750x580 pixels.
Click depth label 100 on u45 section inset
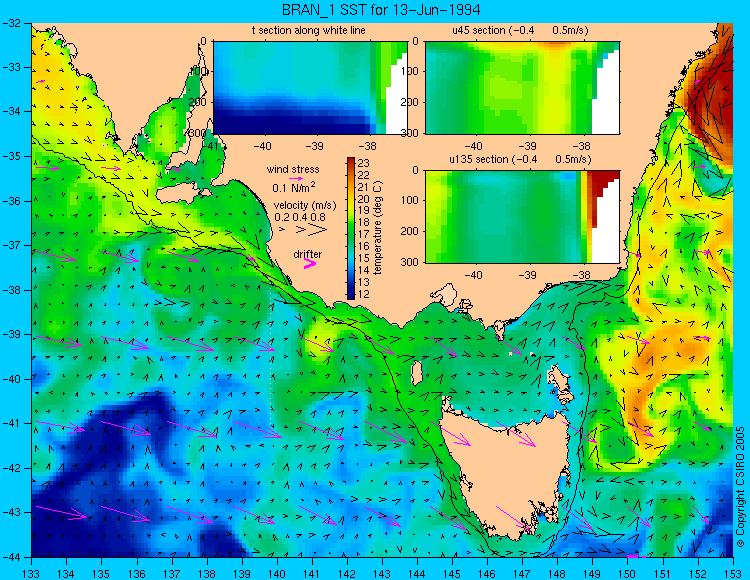coord(409,71)
